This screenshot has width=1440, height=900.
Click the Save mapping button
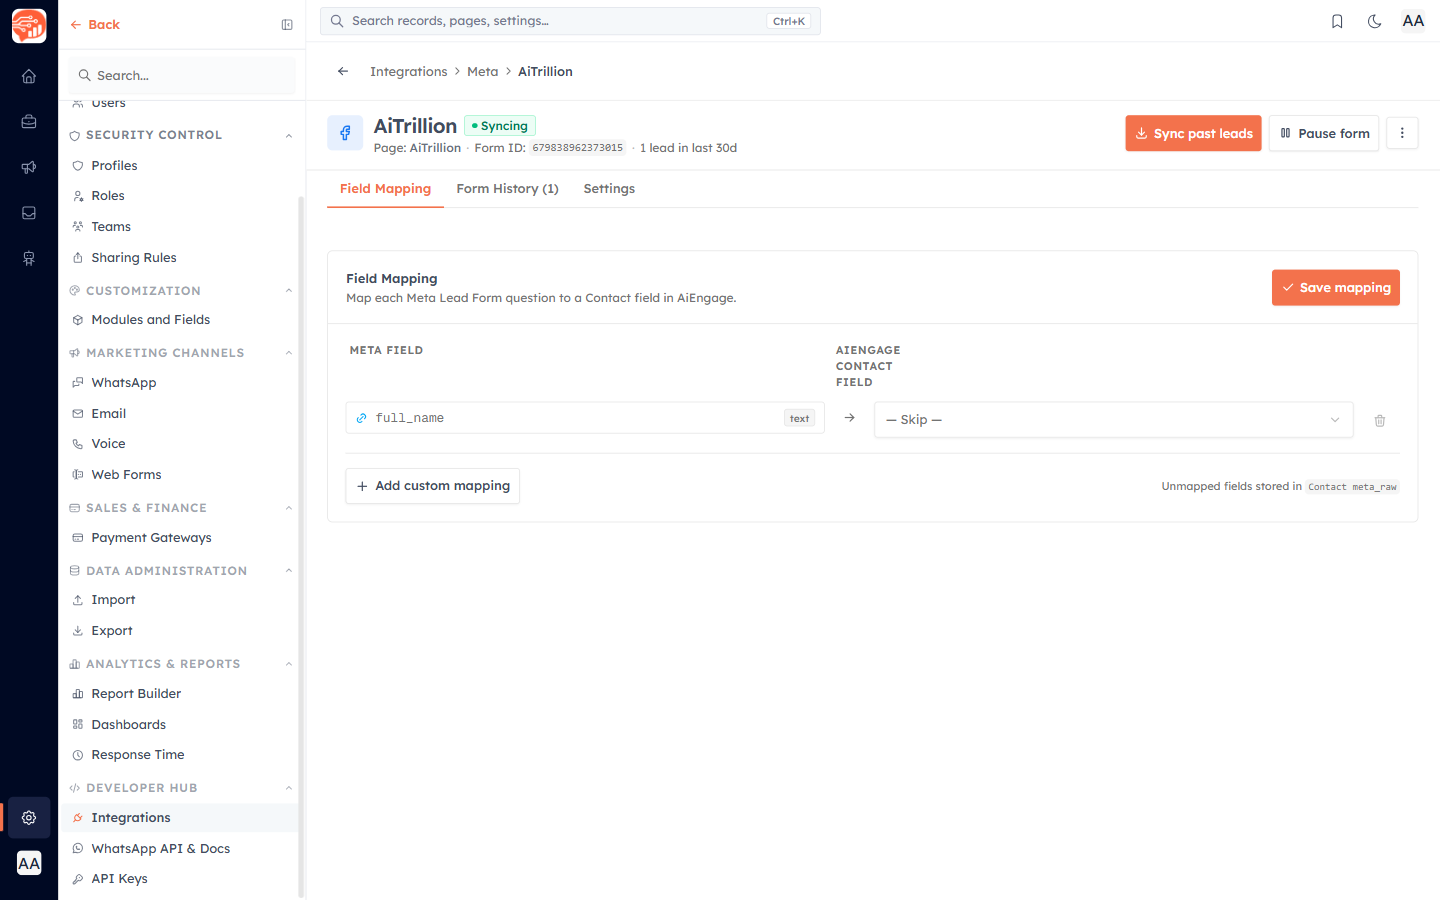coord(1335,288)
